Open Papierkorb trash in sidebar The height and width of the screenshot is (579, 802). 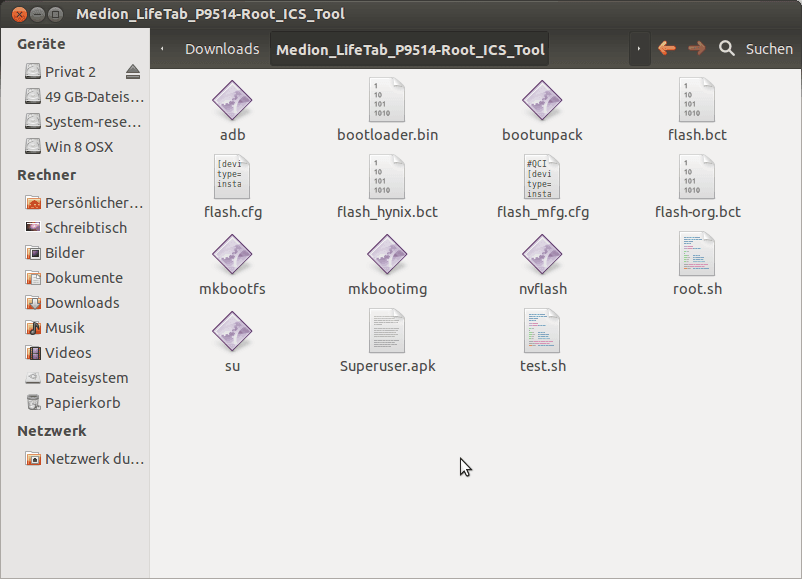coord(73,403)
